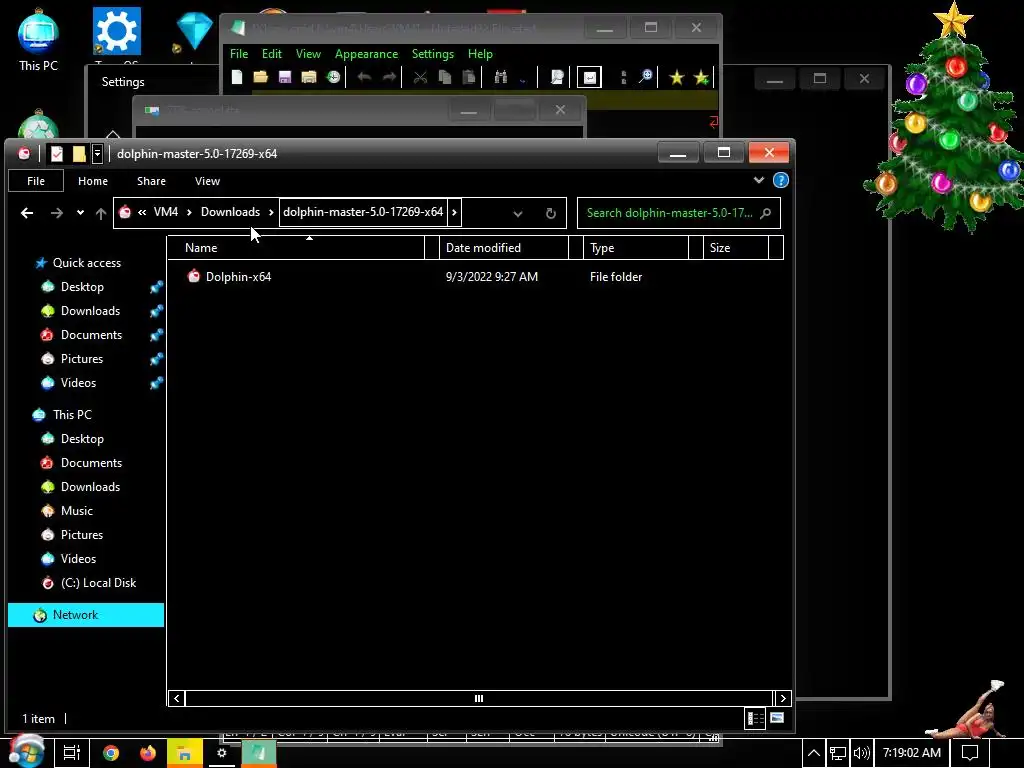The image size is (1024, 768).
Task: Open Share tab in Explorer ribbon
Action: pos(151,181)
